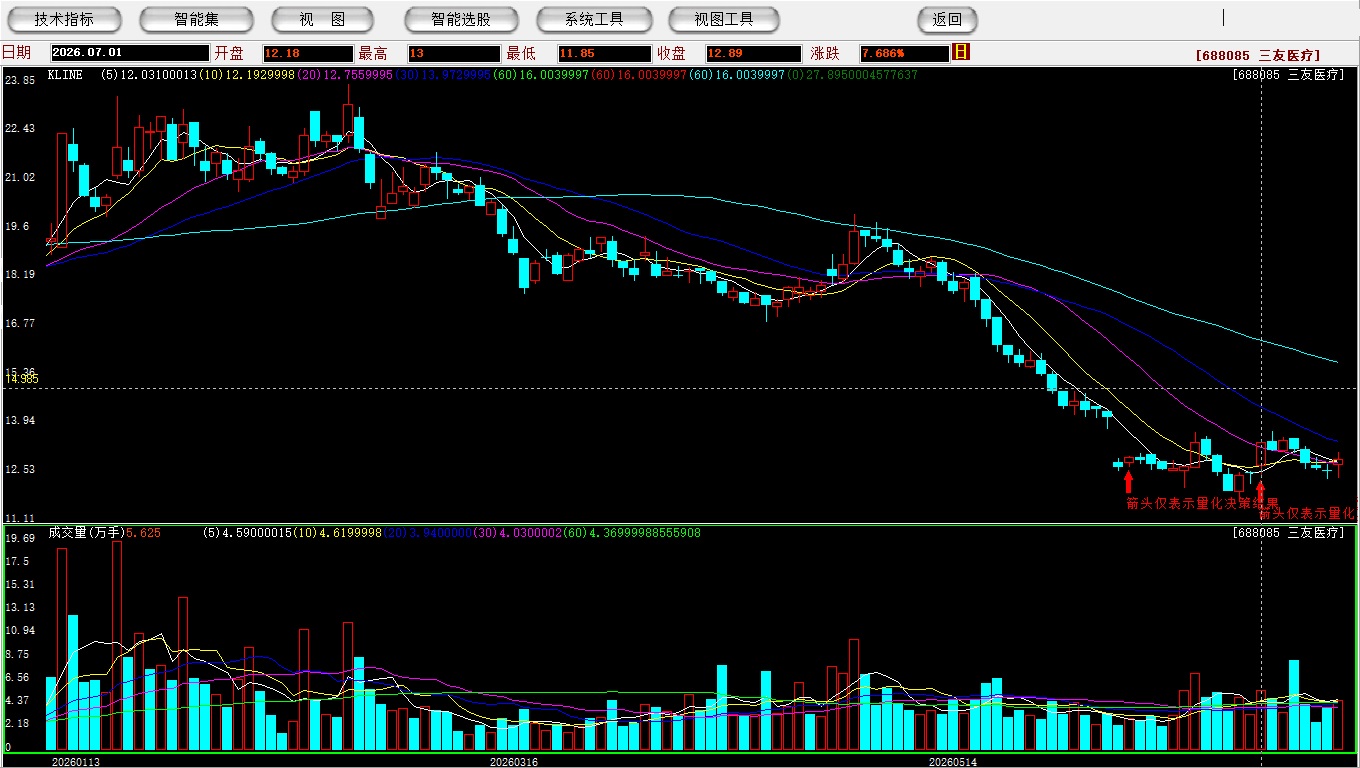Click the 最高 field label

(373, 53)
